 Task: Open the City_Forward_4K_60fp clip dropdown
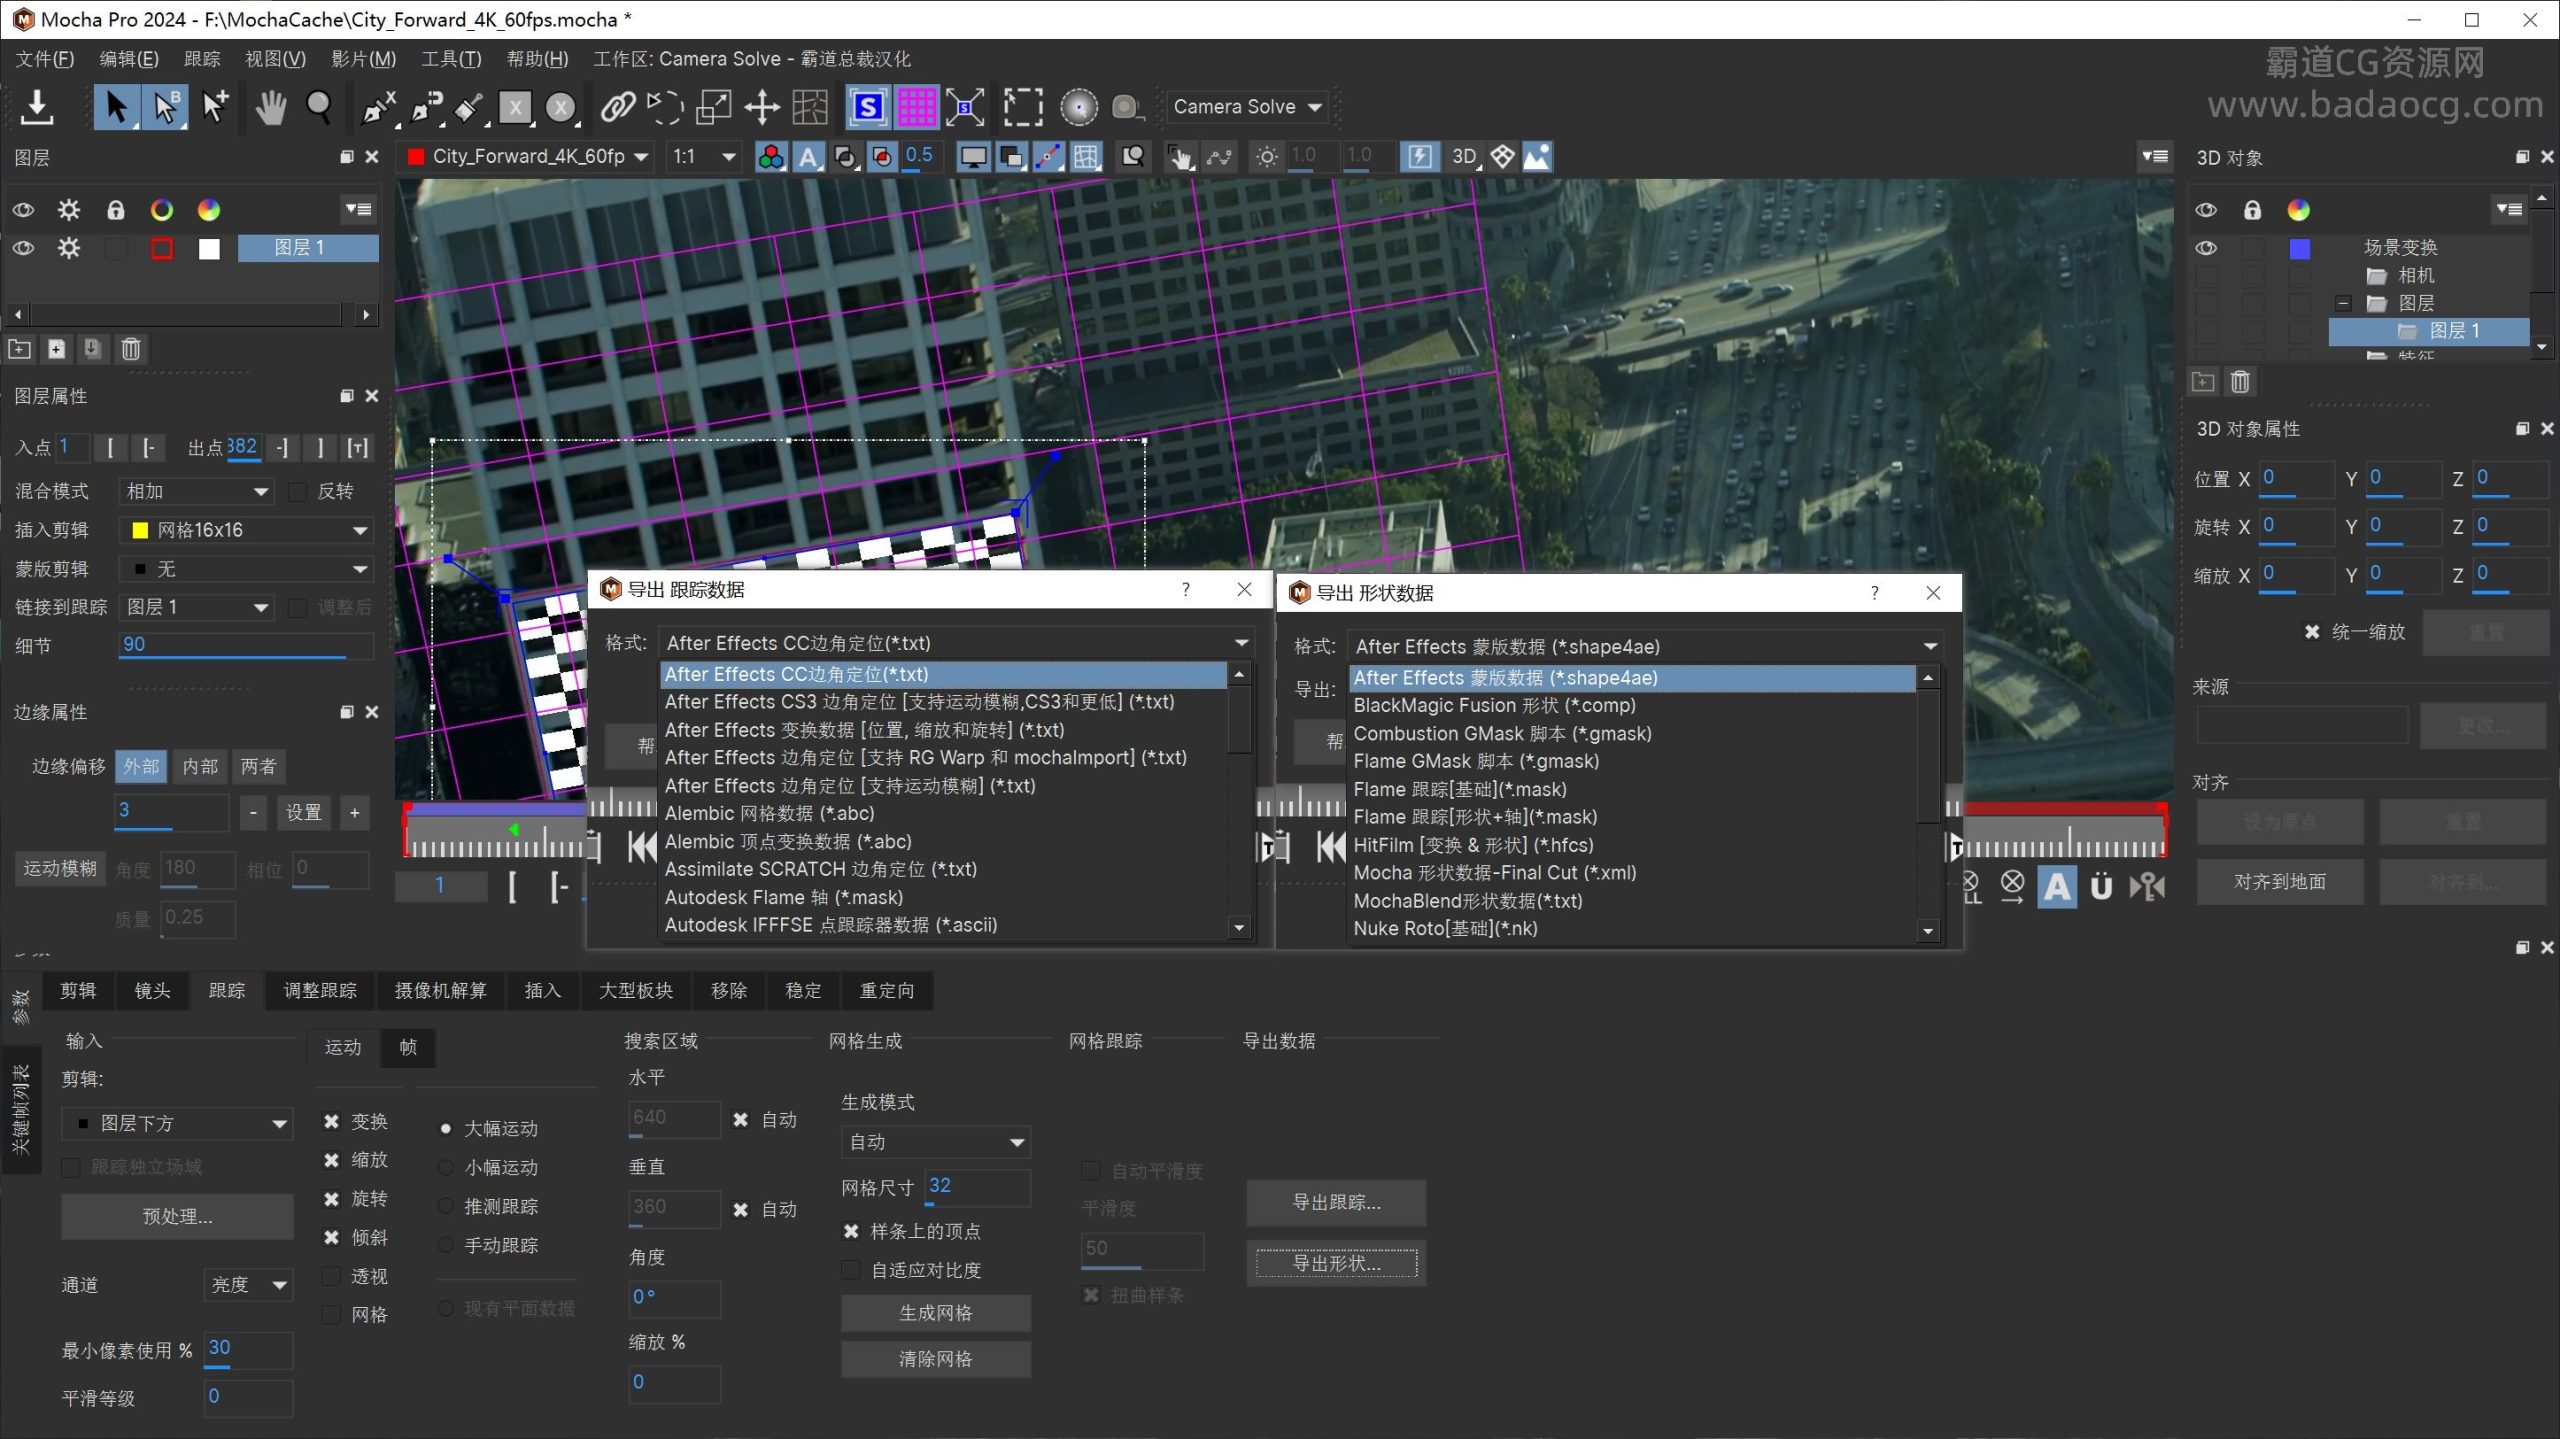(x=526, y=157)
